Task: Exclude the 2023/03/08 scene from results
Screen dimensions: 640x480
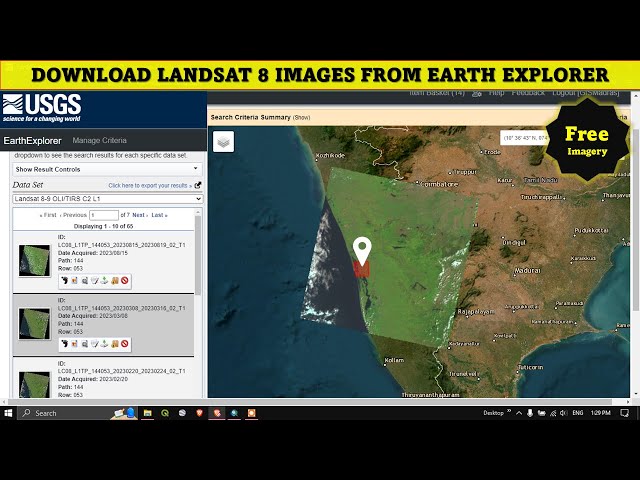Action: click(x=124, y=344)
